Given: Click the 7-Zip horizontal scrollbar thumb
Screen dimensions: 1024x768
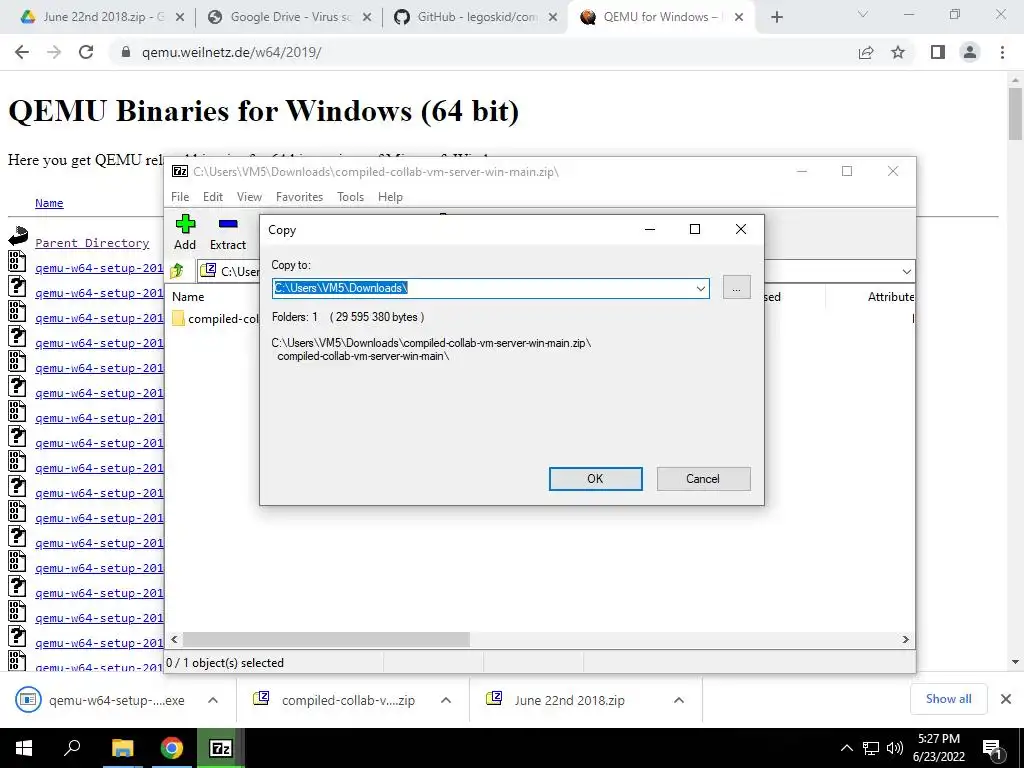Looking at the screenshot, I should pos(326,639).
